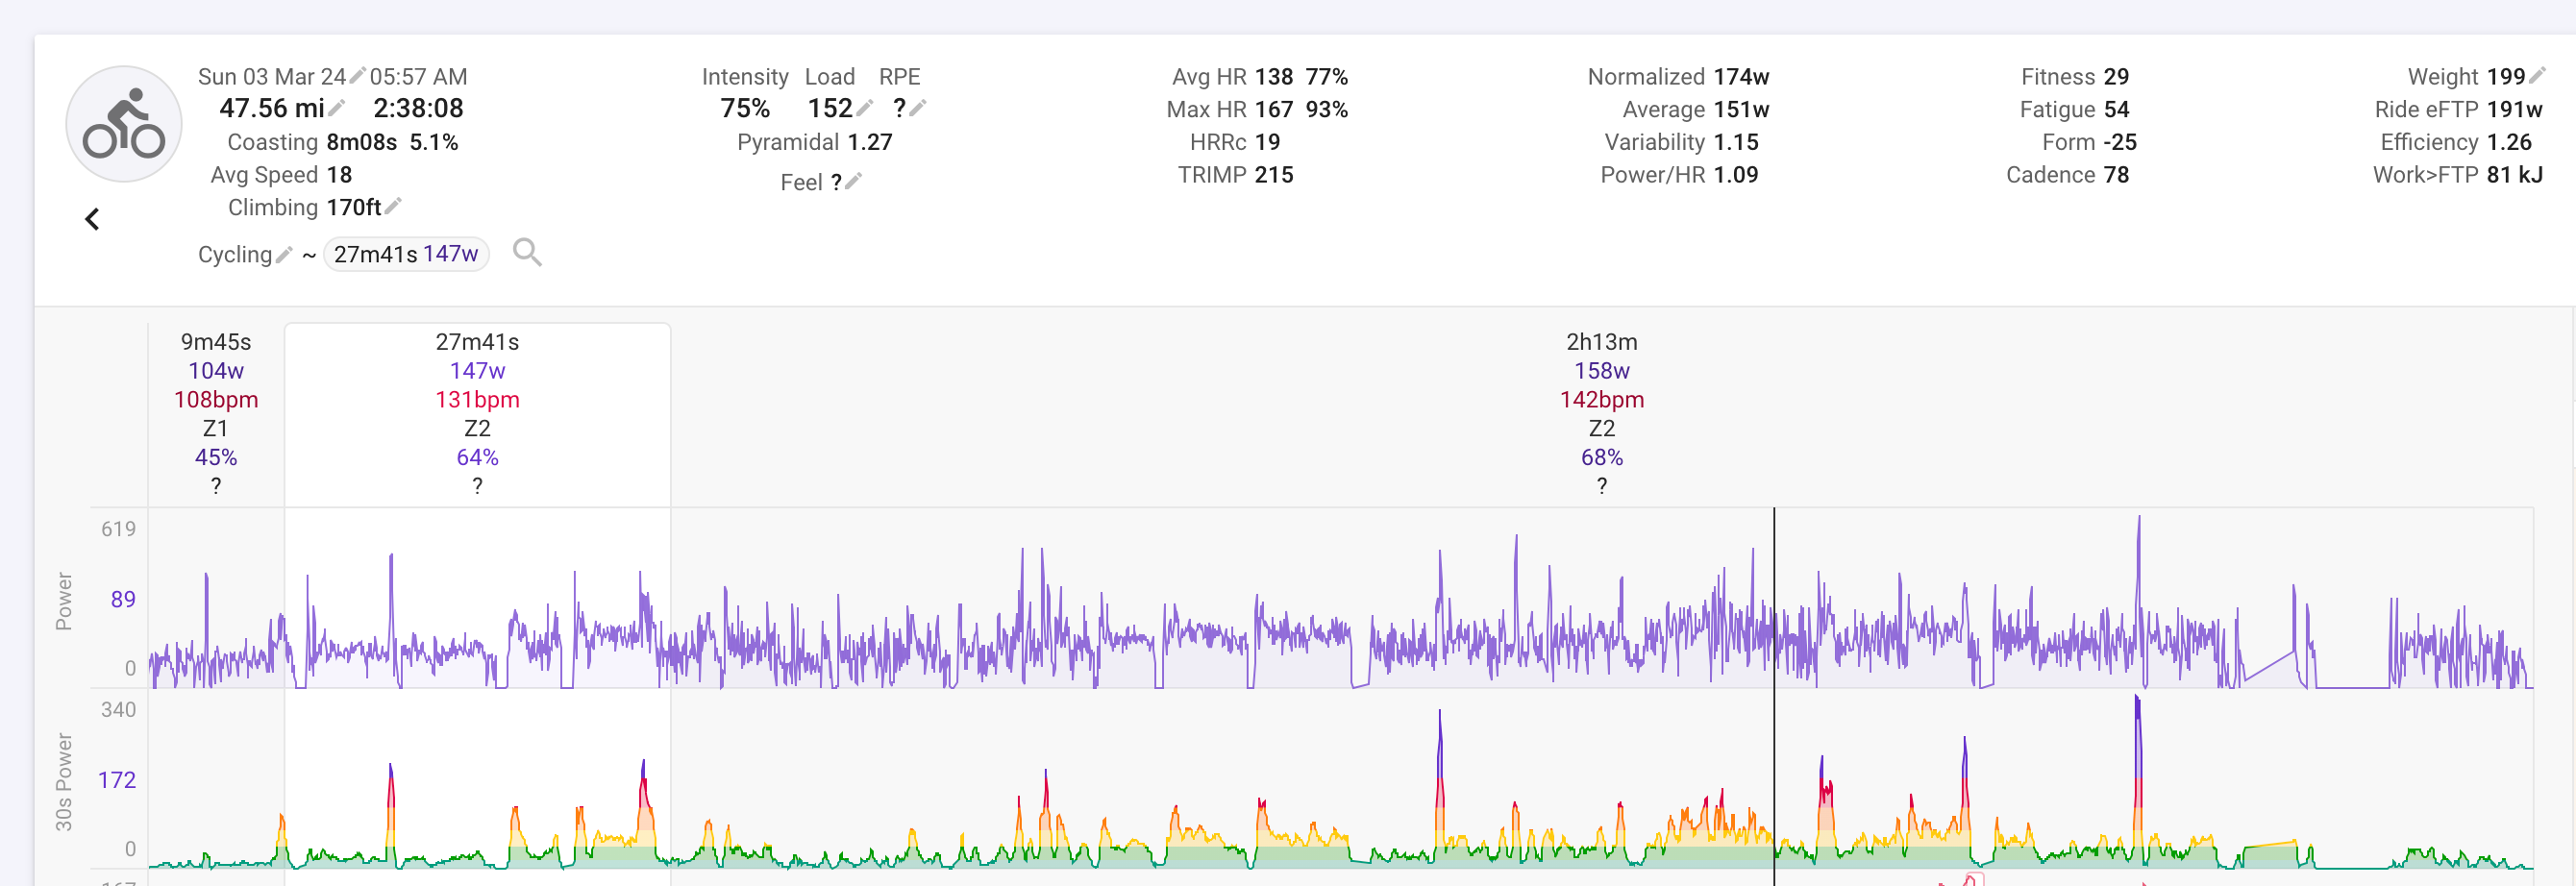This screenshot has height=886, width=2576.
Task: Click the cycling activity type icon
Action: [124, 125]
